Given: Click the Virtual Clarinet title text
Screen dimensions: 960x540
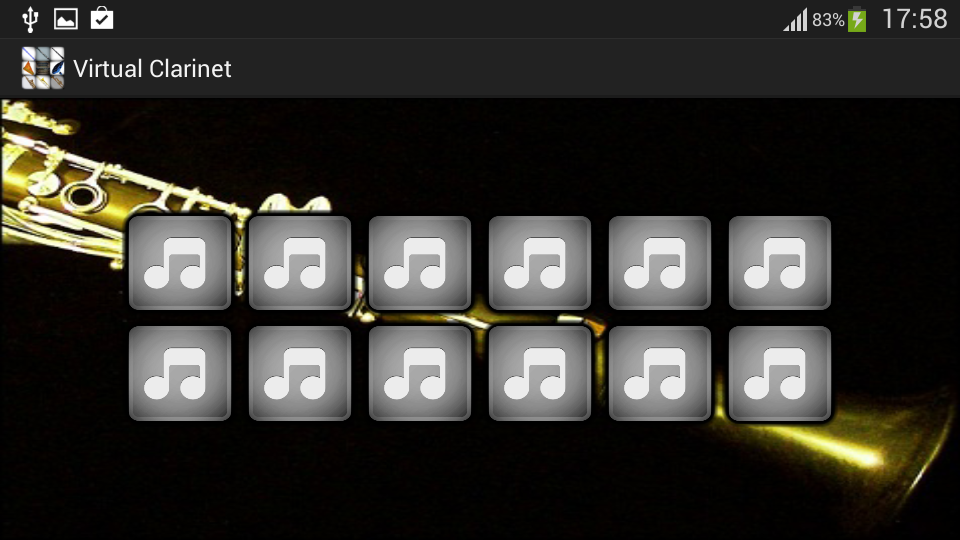Looking at the screenshot, I should coord(152,69).
